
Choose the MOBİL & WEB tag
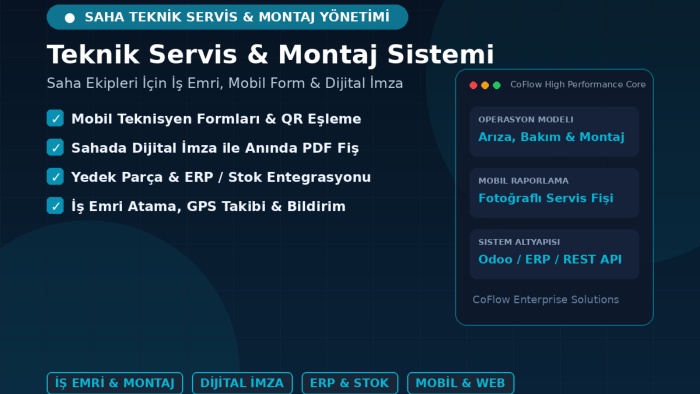tap(460, 383)
